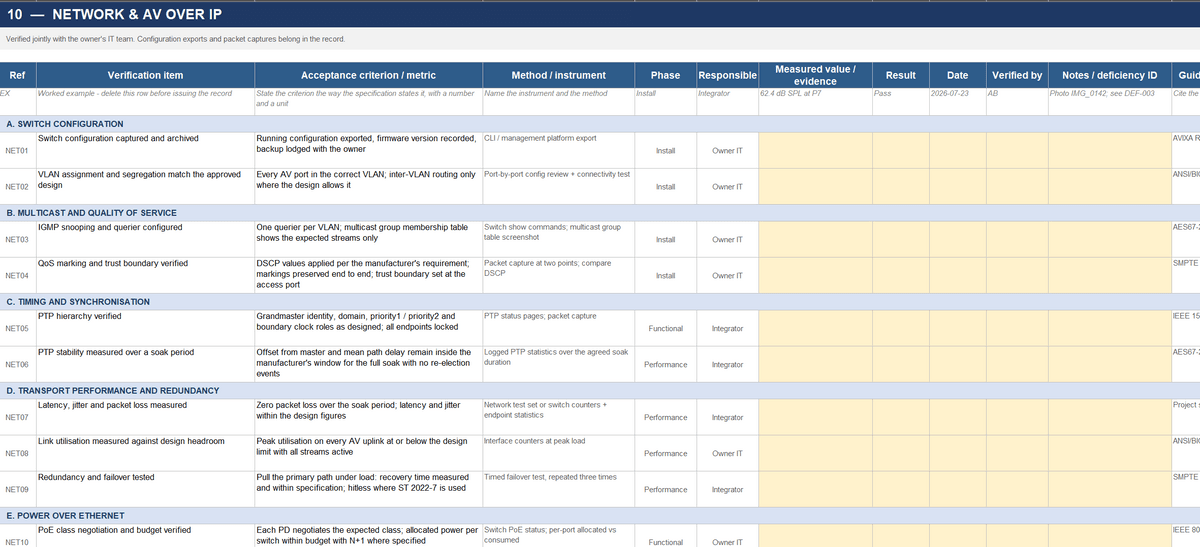This screenshot has height=547, width=1200.
Task: Select the 'NET06' reference cell
Action: click(17, 364)
